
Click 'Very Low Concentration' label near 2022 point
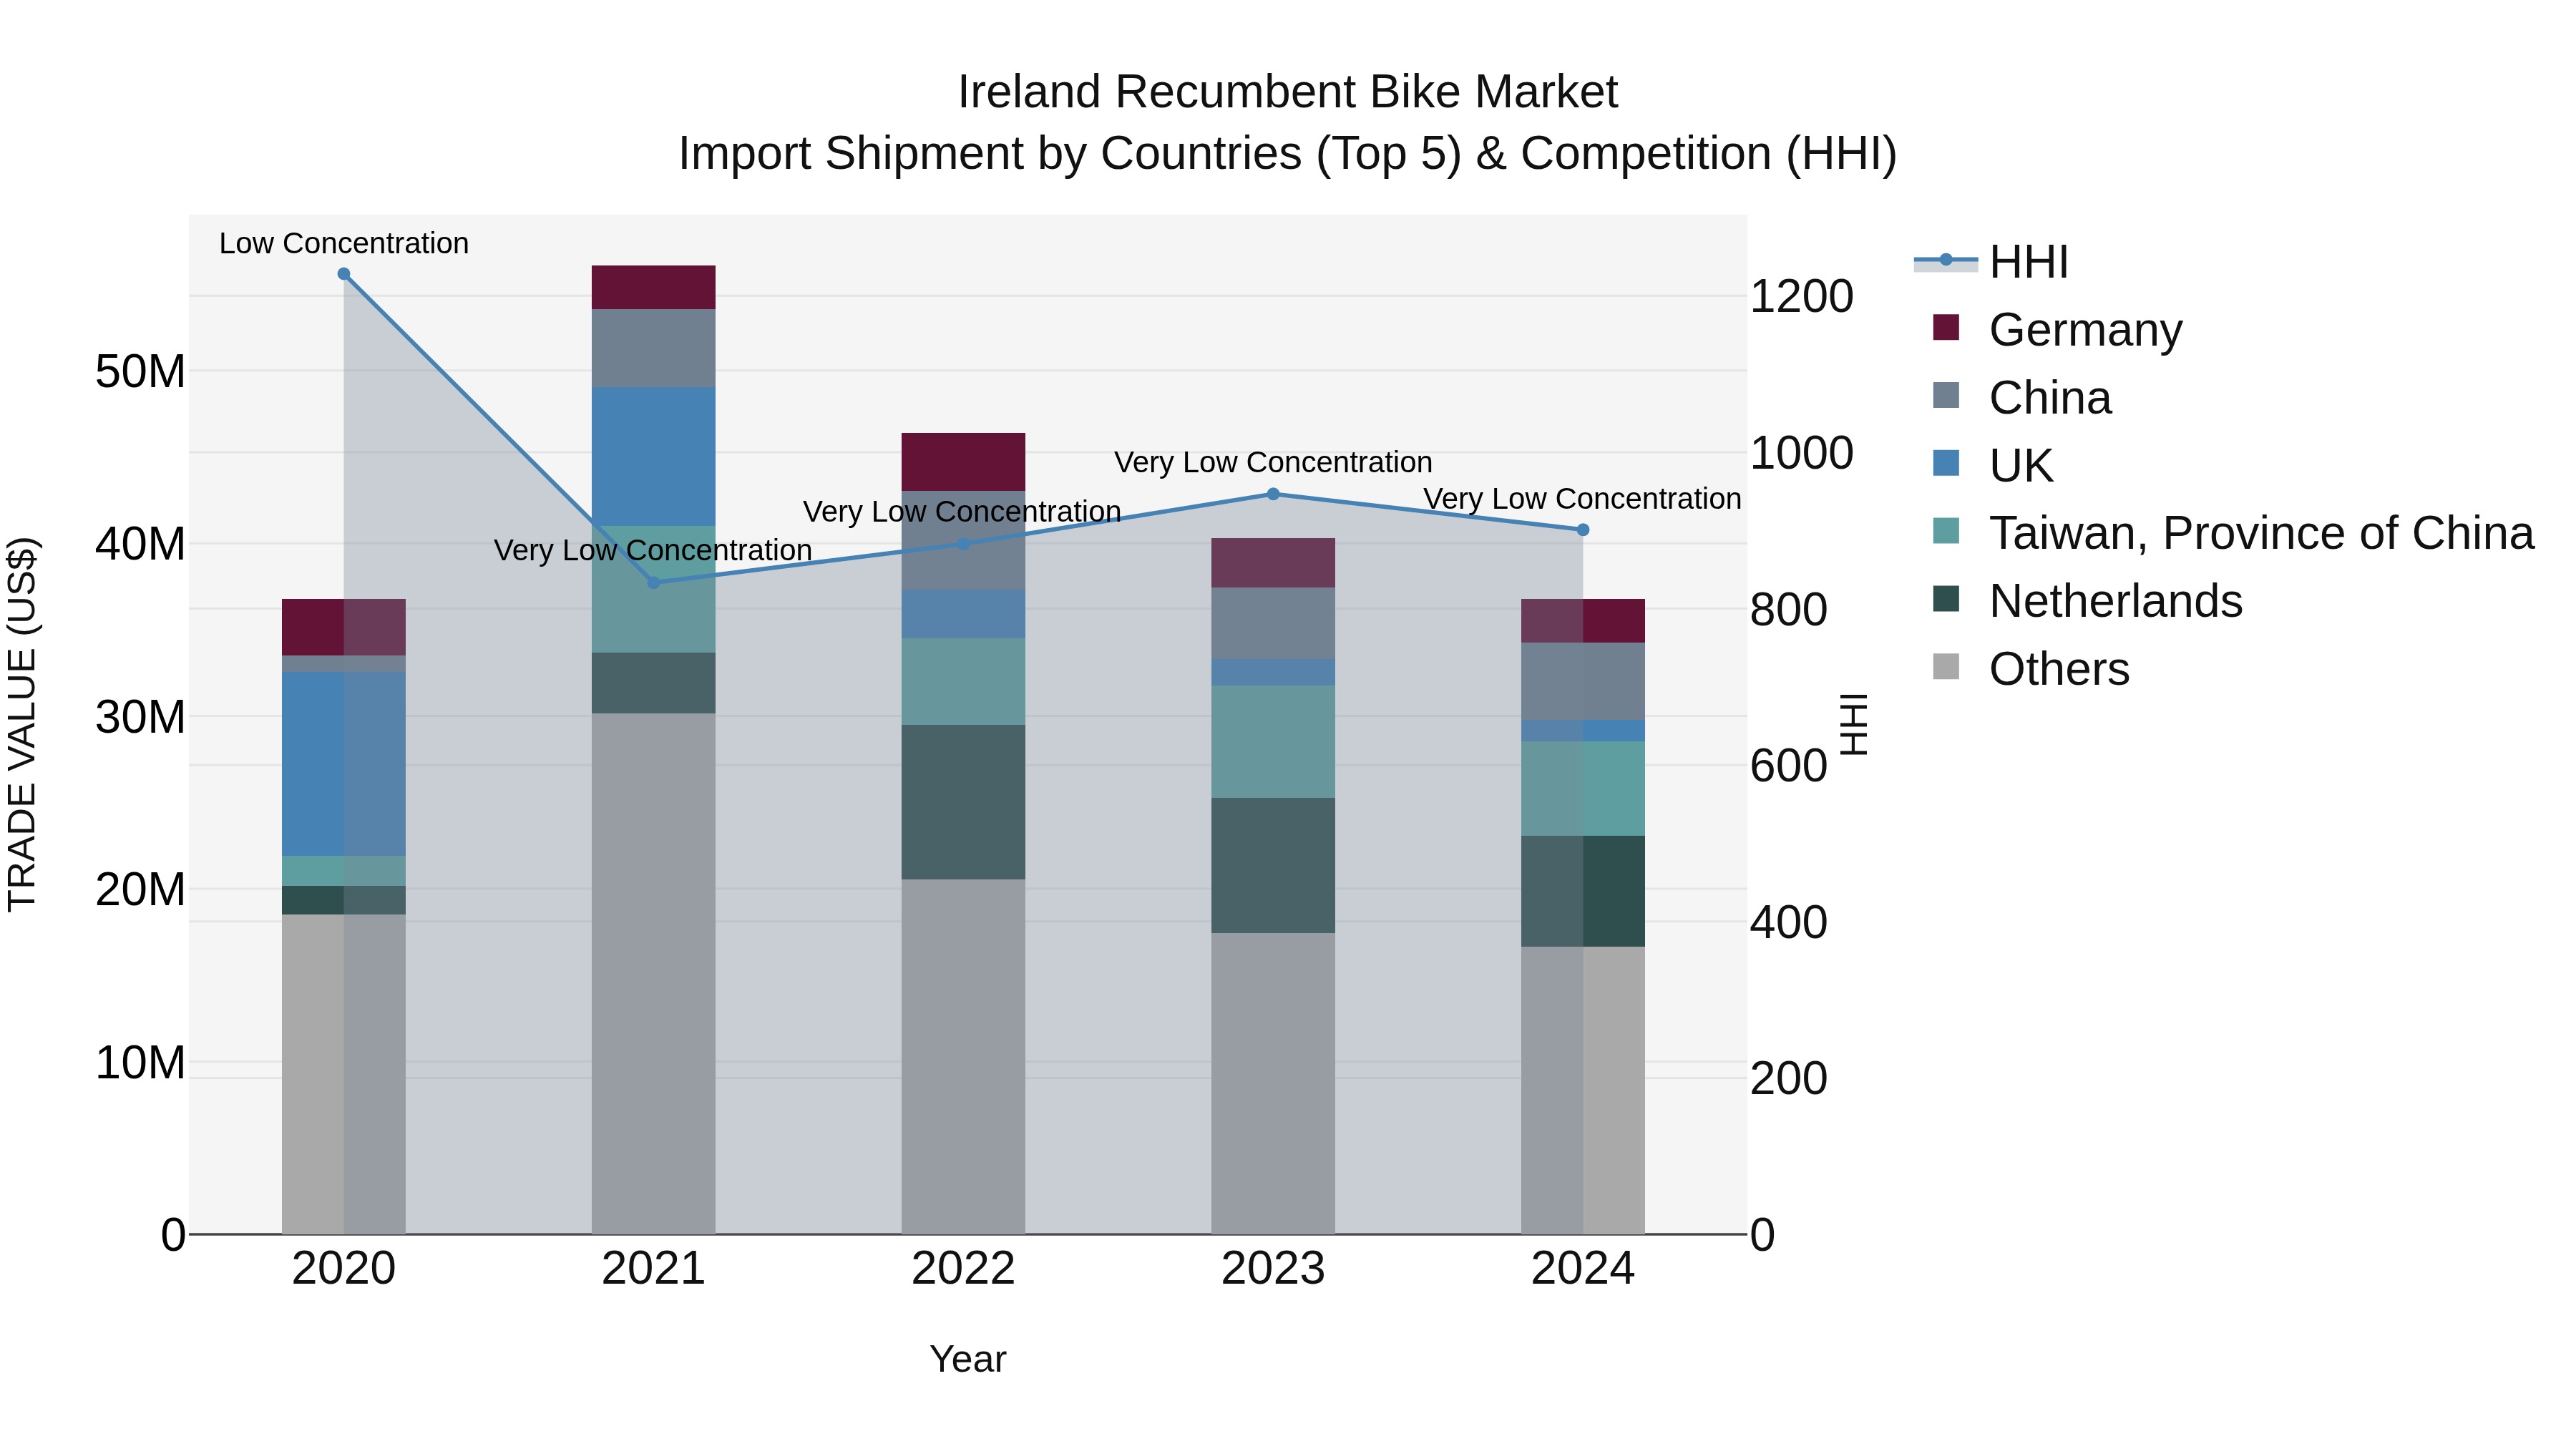coord(962,511)
